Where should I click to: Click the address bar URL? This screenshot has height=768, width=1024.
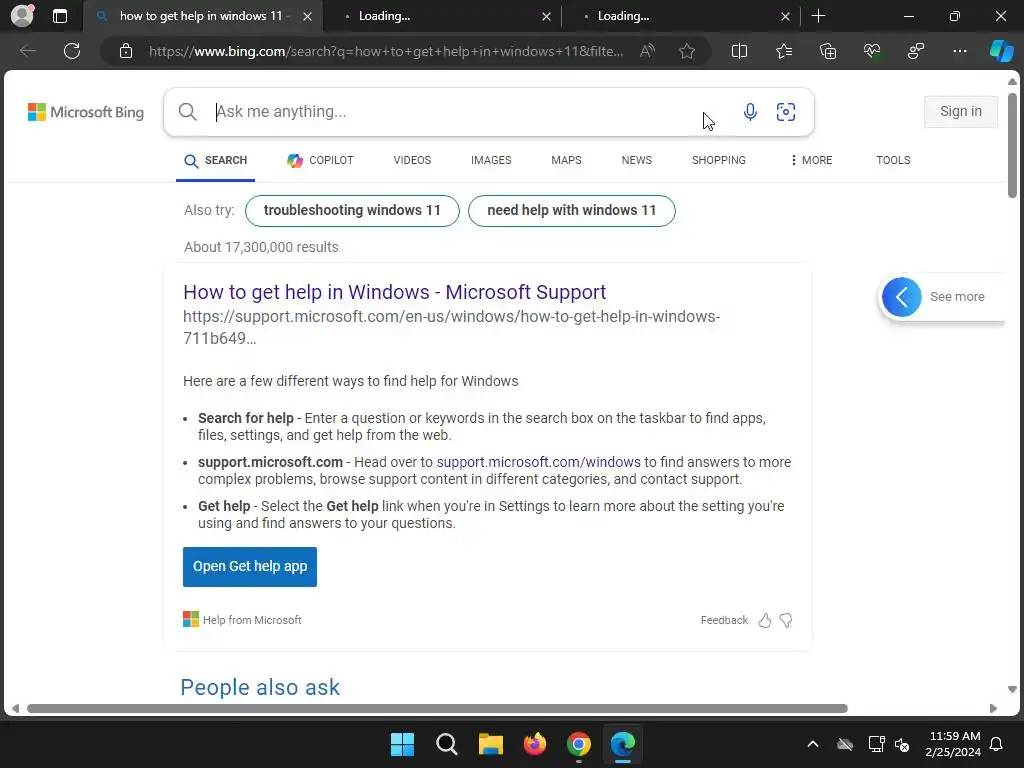[385, 51]
